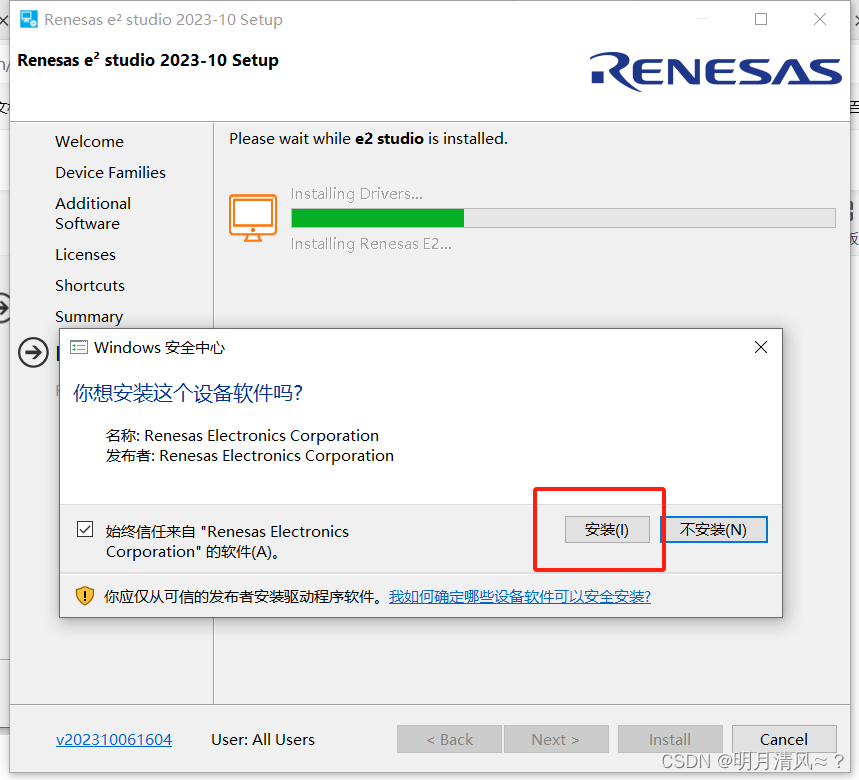Click the 发布者: Renesas Electronics Corporation line
This screenshot has width=859, height=780.
(x=250, y=456)
